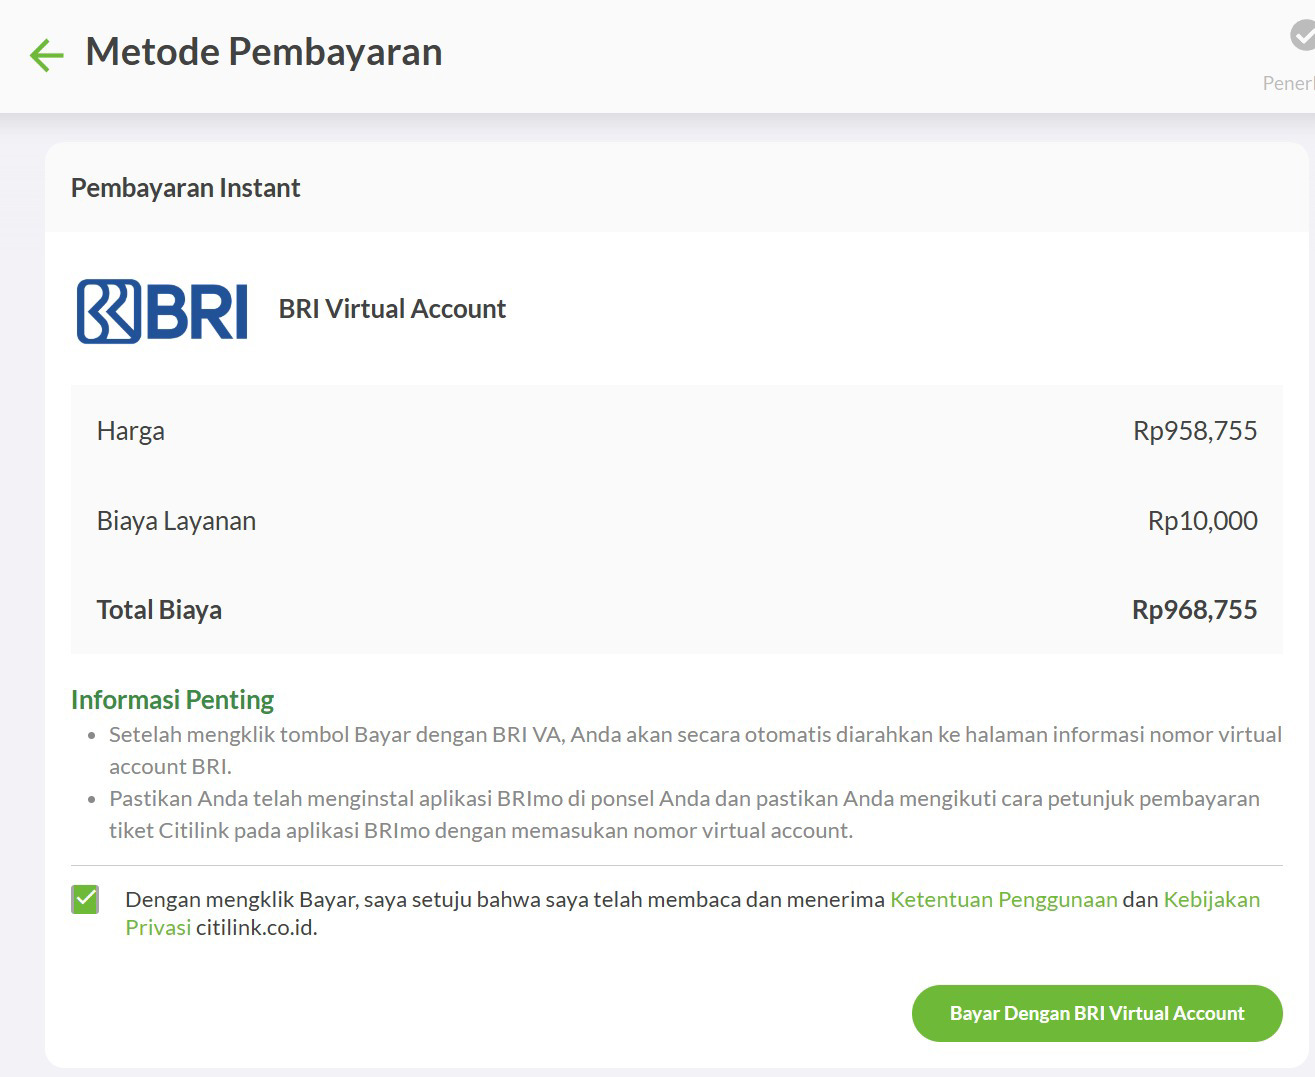Screen dimensions: 1315x1077
Task: Click the Biaya Layanan label
Action: point(176,521)
